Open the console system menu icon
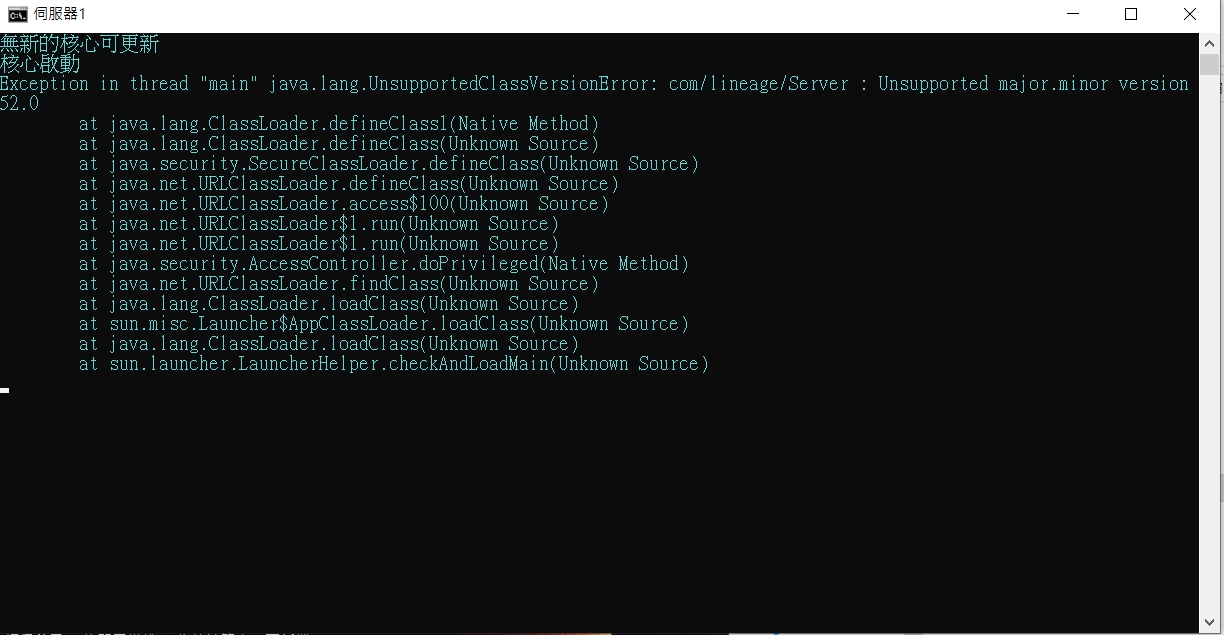The height and width of the screenshot is (635, 1224). point(17,14)
